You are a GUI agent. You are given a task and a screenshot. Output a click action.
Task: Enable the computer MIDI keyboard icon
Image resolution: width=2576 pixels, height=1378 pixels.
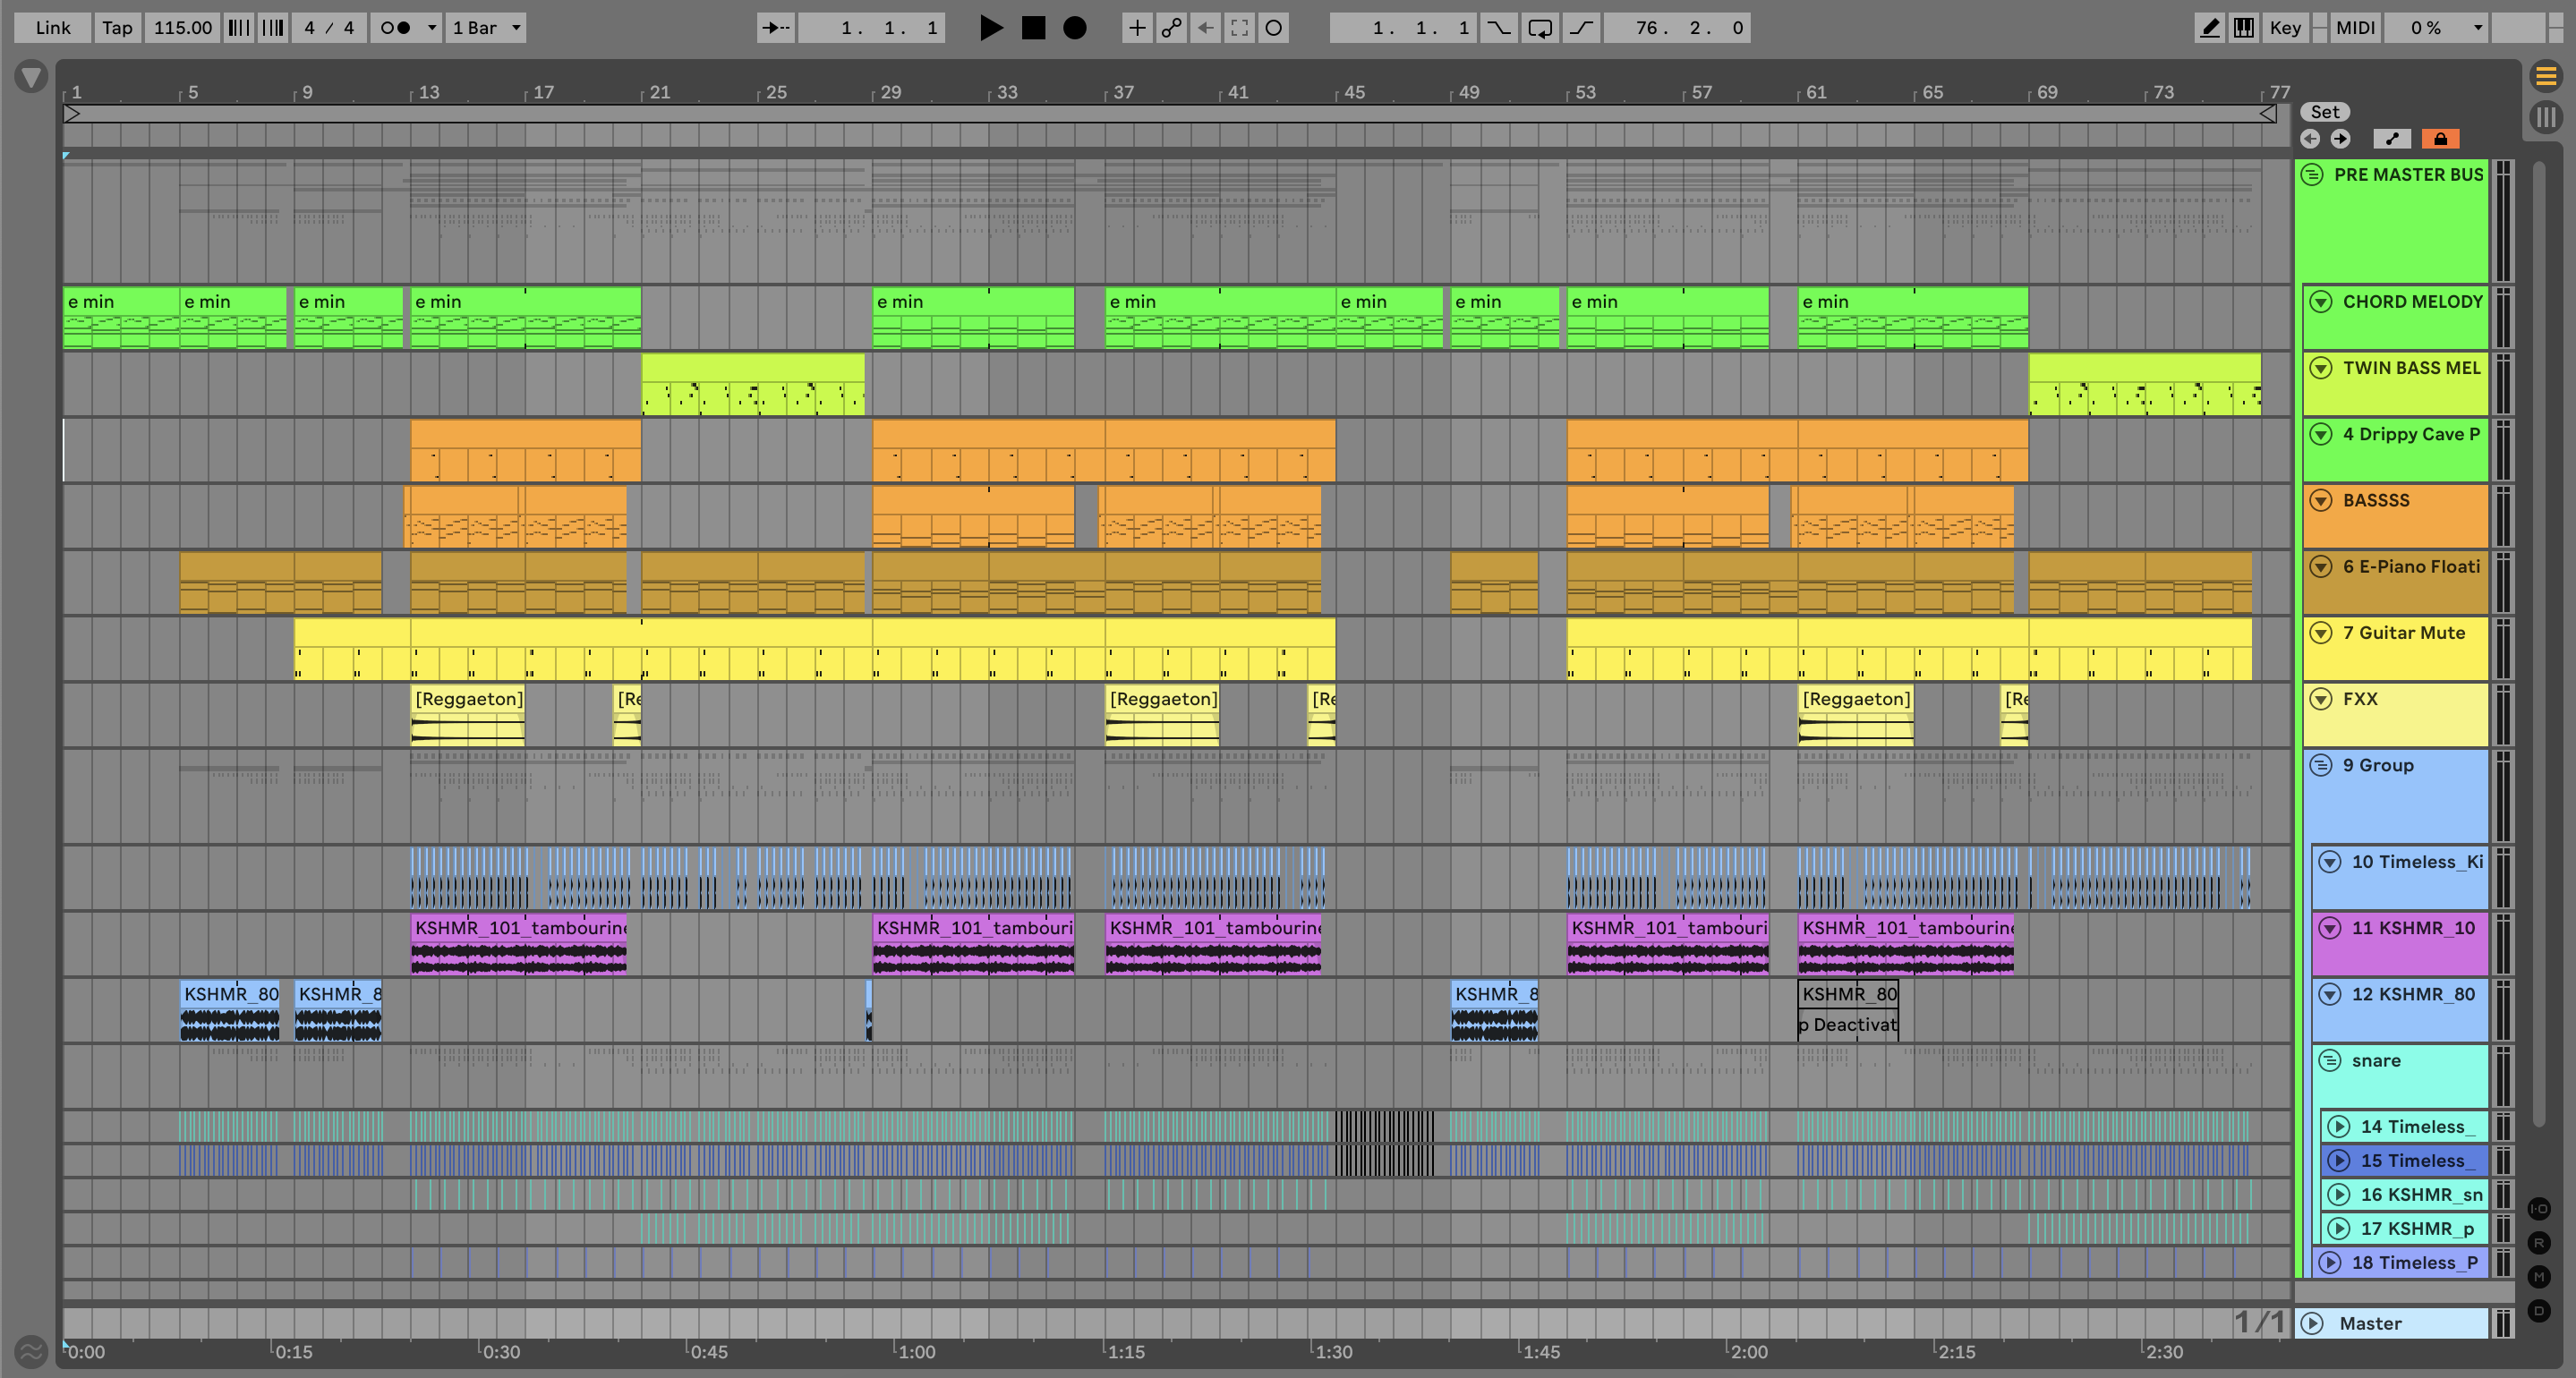coord(2244,28)
